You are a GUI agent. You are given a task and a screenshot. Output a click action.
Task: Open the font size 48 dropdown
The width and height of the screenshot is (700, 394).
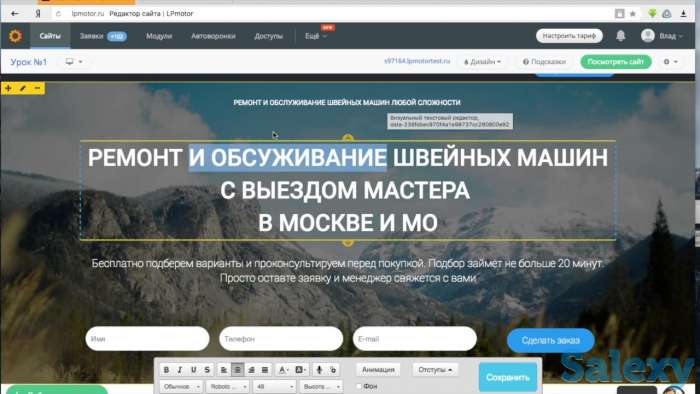pos(274,386)
